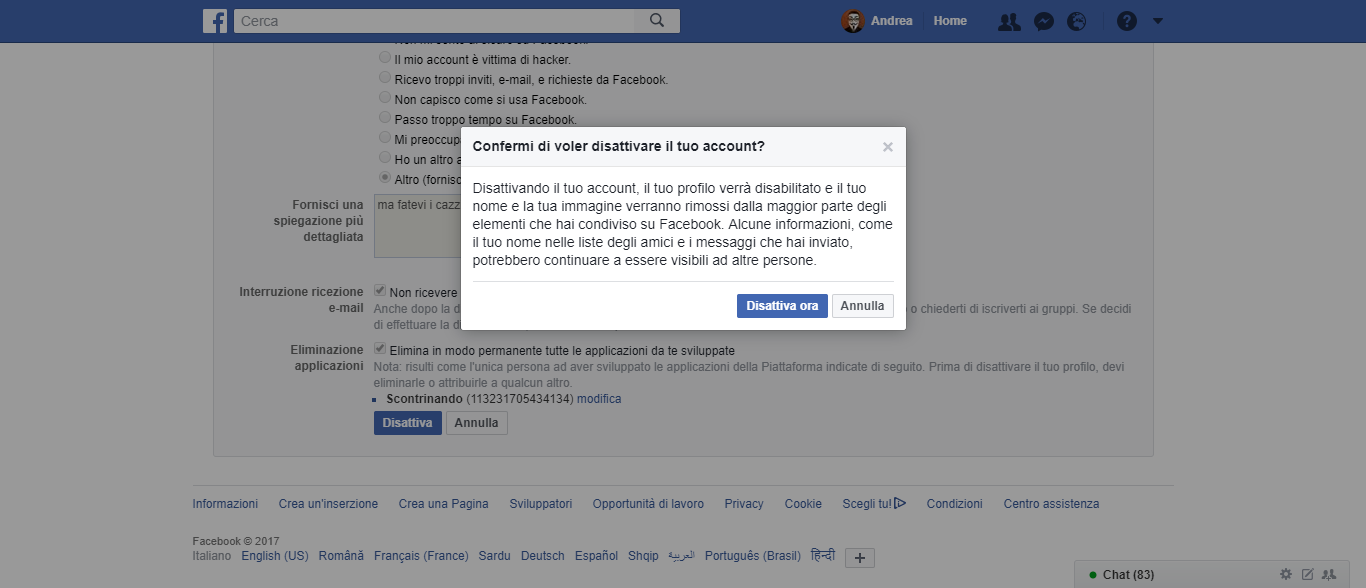Open chat settings gear icon

pos(1286,575)
